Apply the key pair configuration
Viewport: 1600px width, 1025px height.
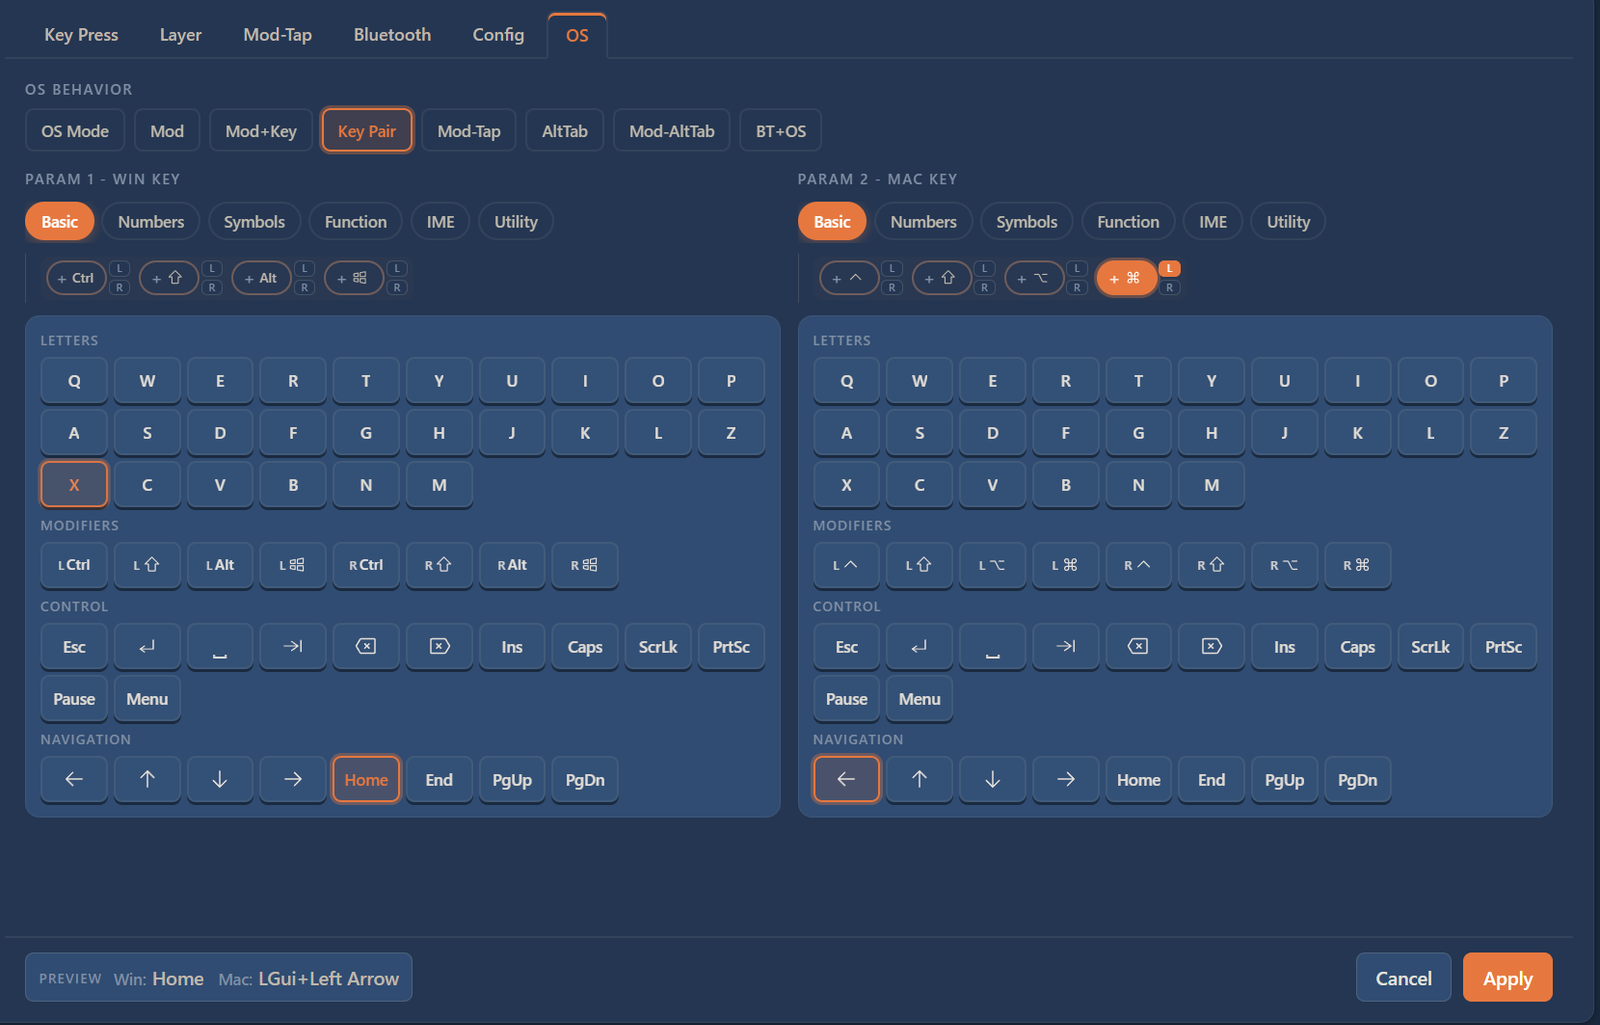click(1507, 978)
